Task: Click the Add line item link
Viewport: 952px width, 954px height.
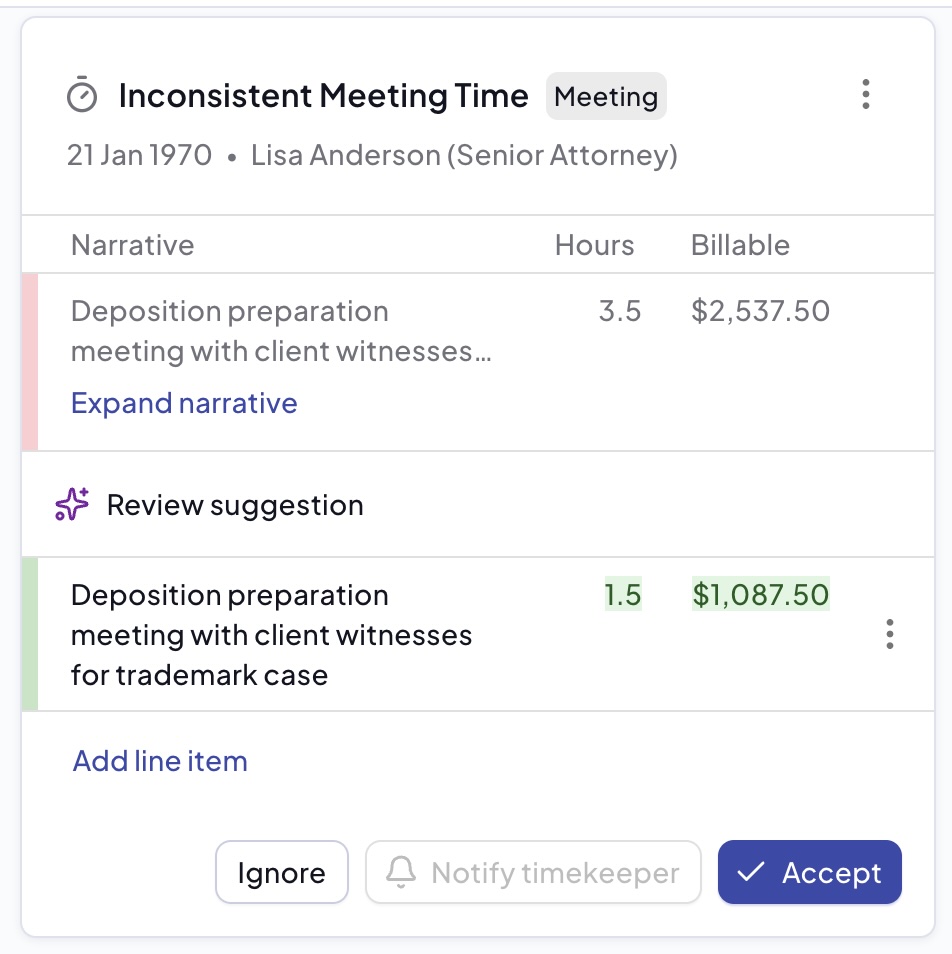Action: pos(160,761)
